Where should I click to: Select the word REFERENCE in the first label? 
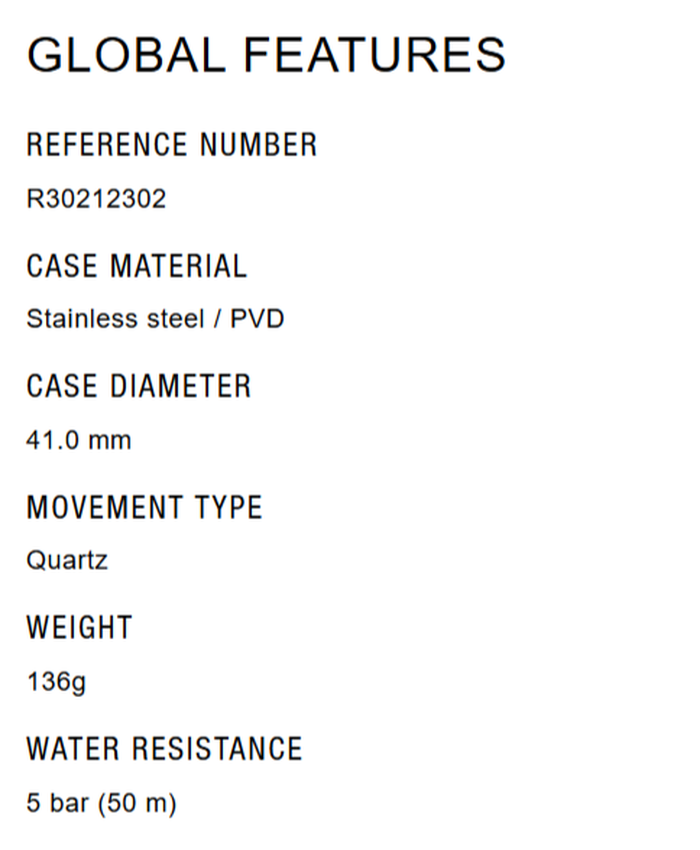(x=108, y=145)
